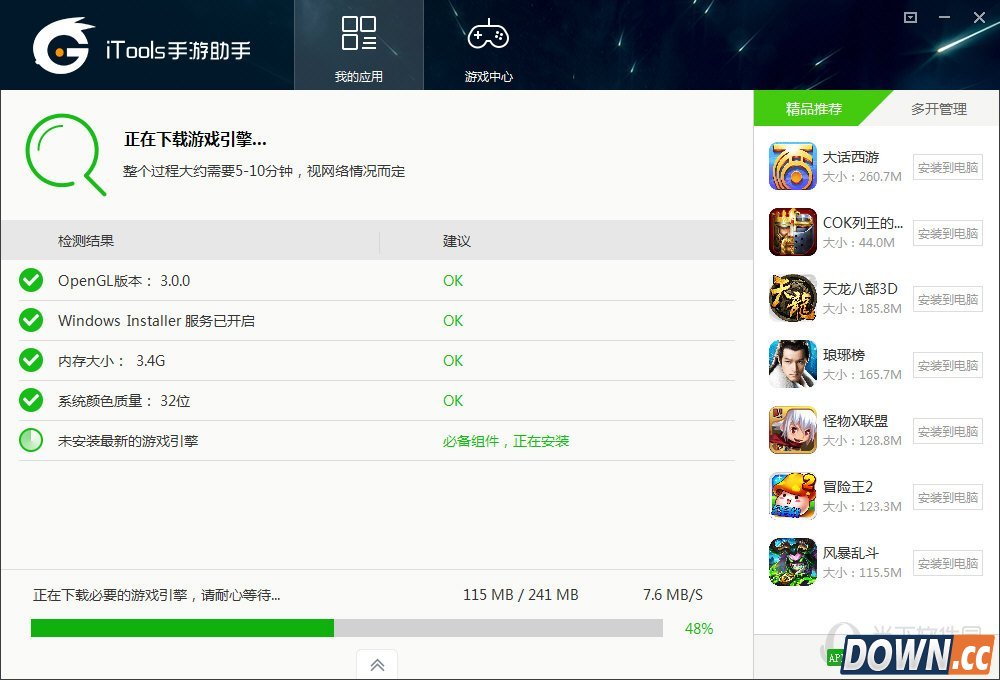Install 大话西游 to computer
Image resolution: width=1000 pixels, height=680 pixels.
point(948,168)
